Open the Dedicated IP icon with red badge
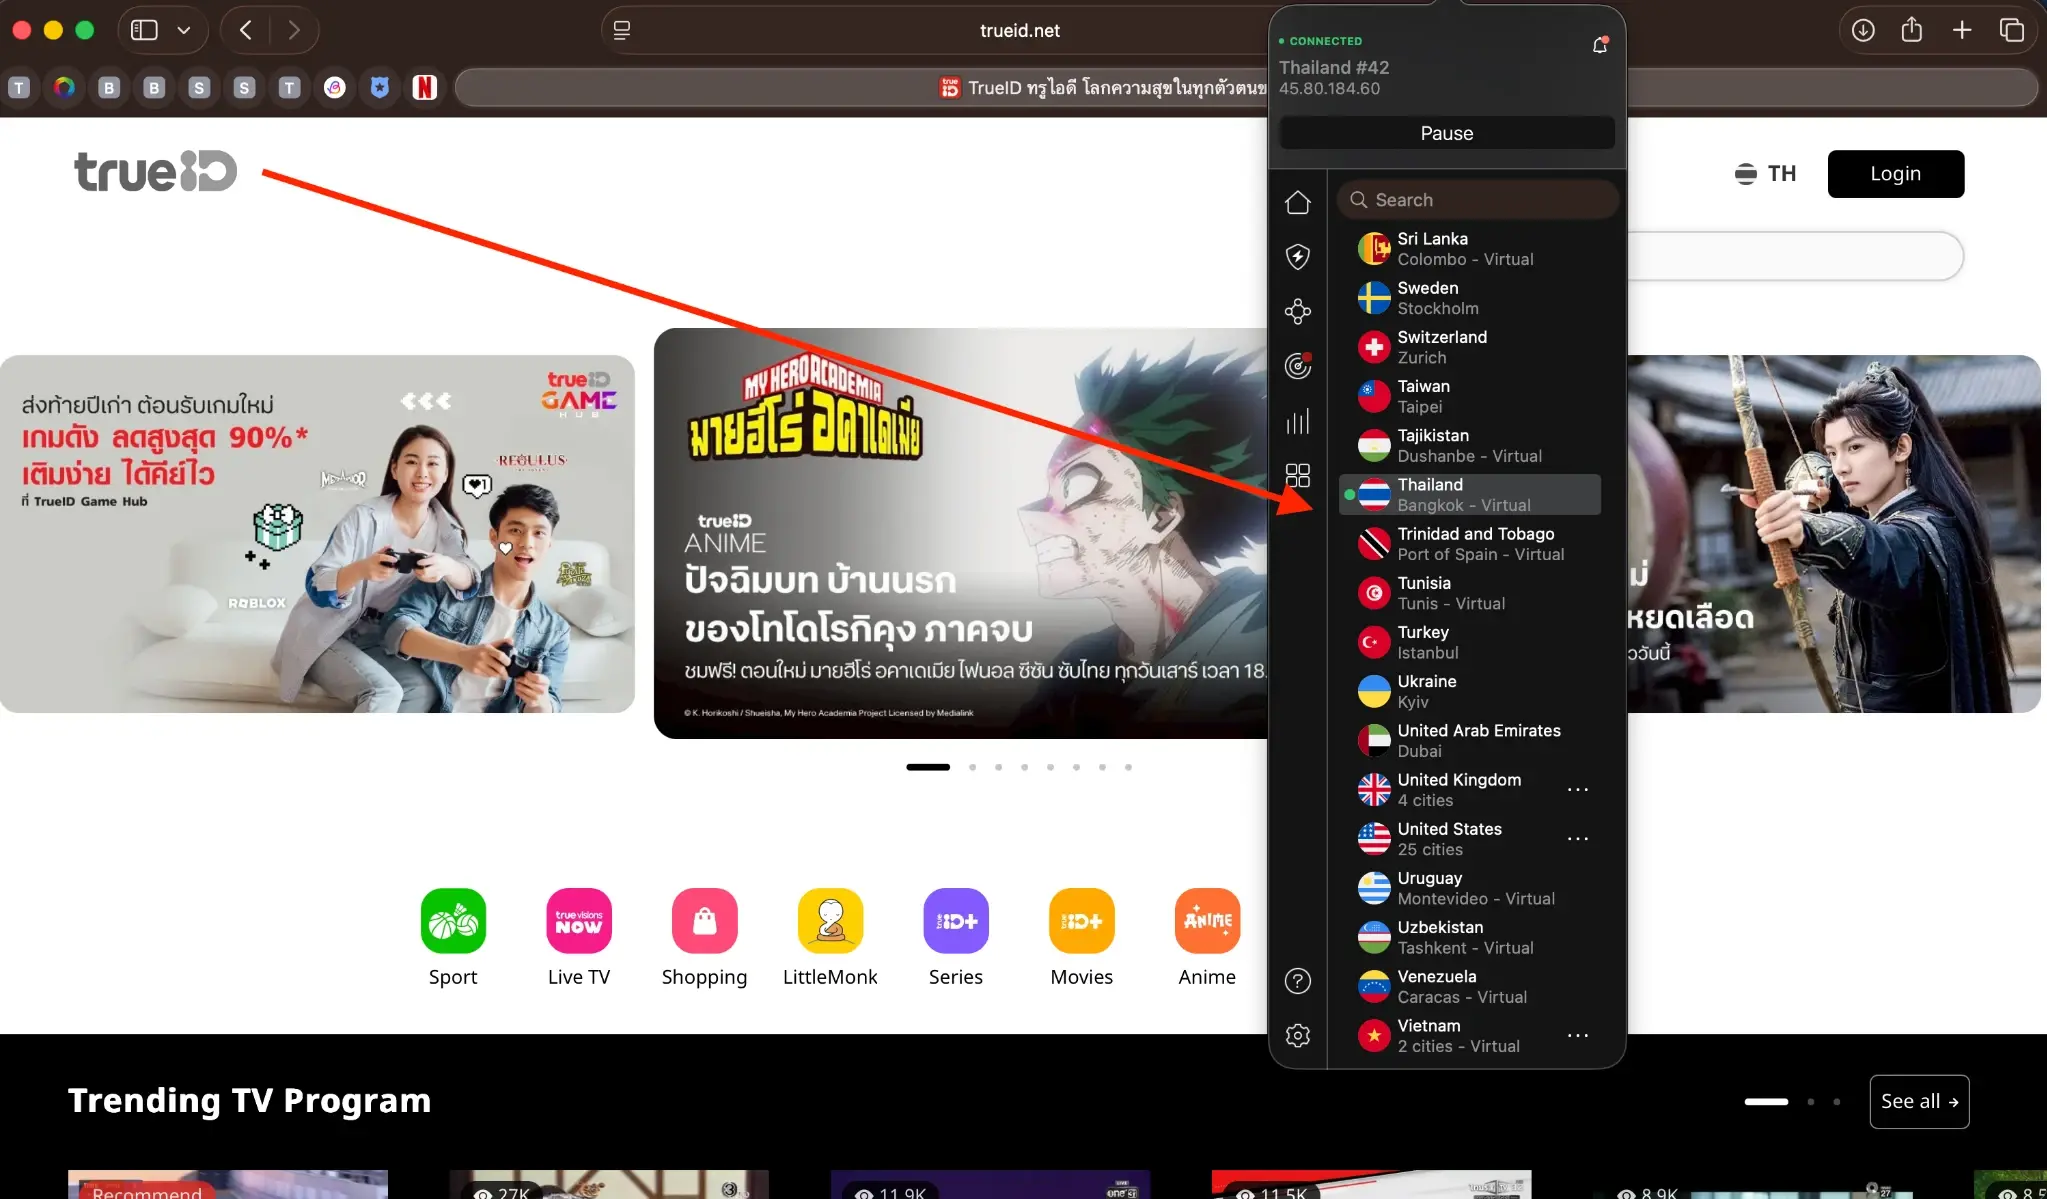This screenshot has height=1199, width=2047. 1297,366
